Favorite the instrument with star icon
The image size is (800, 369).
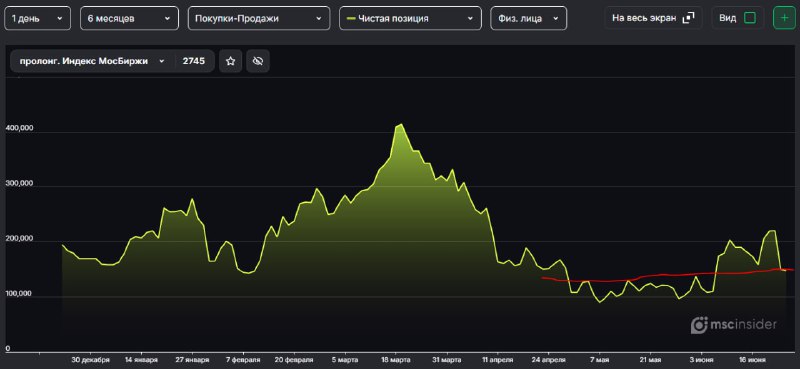click(231, 61)
